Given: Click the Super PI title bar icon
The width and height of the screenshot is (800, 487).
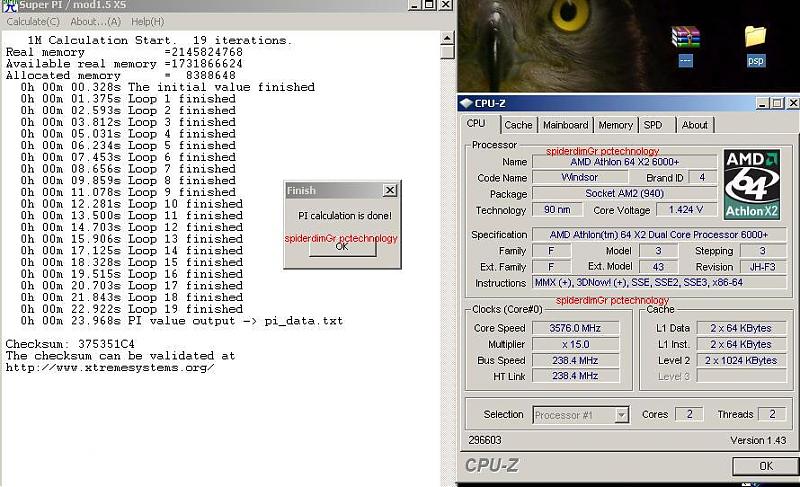Looking at the screenshot, I should point(9,6).
